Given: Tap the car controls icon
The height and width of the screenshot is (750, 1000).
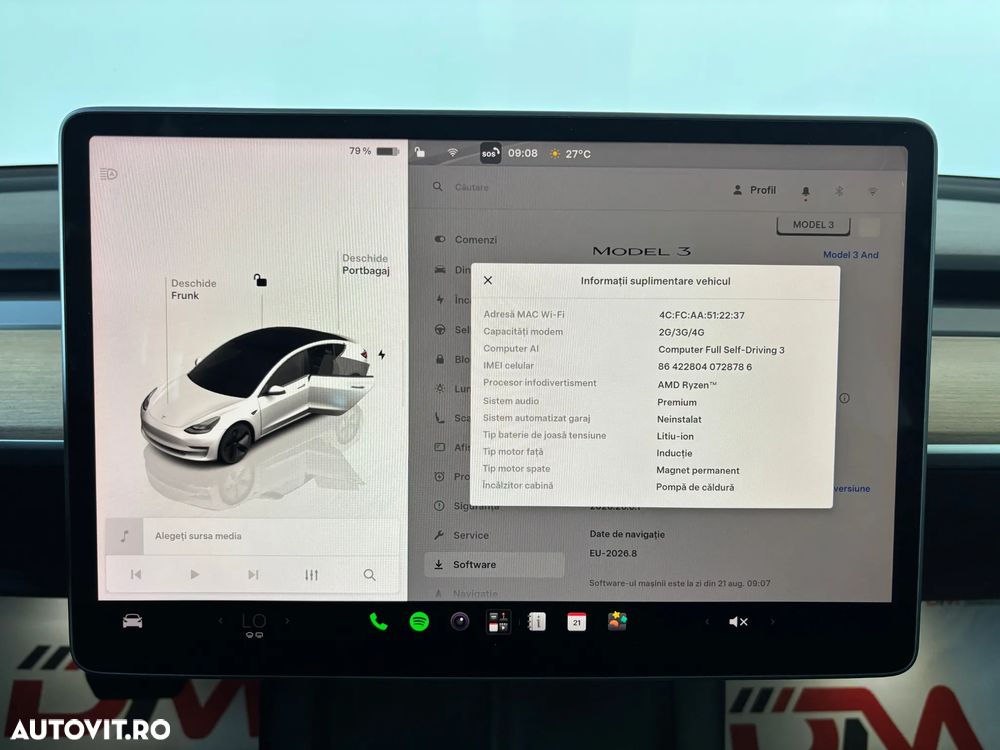Looking at the screenshot, I should click(133, 621).
